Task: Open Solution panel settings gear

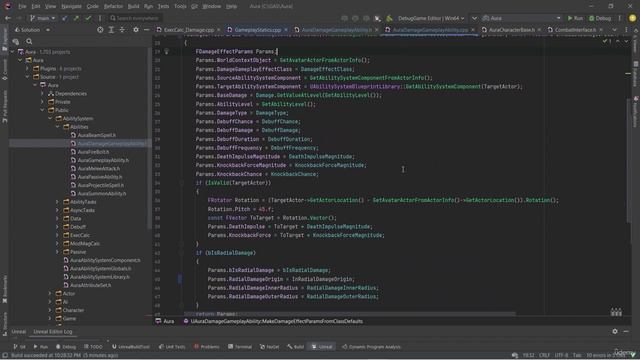Action: coord(136,30)
